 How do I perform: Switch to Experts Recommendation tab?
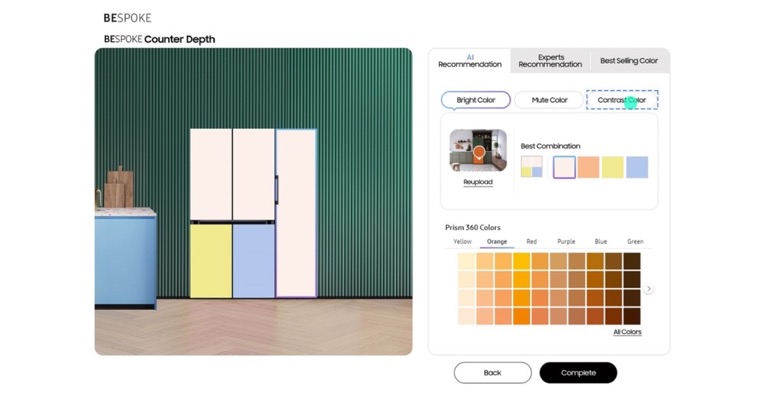click(x=550, y=61)
